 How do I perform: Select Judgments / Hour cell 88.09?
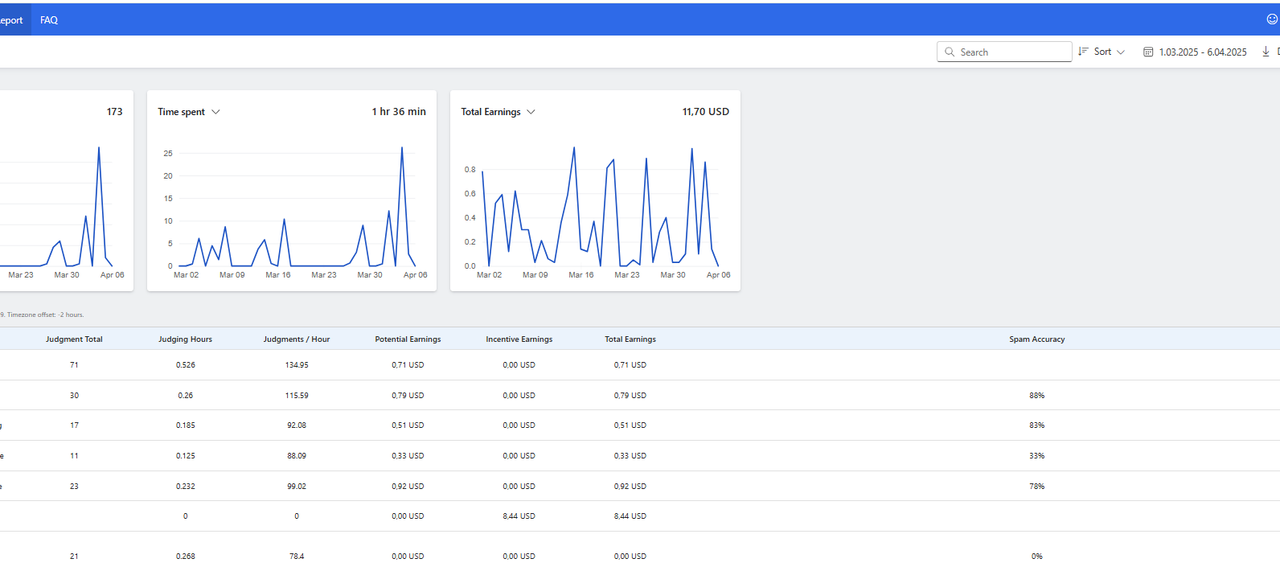coord(296,456)
